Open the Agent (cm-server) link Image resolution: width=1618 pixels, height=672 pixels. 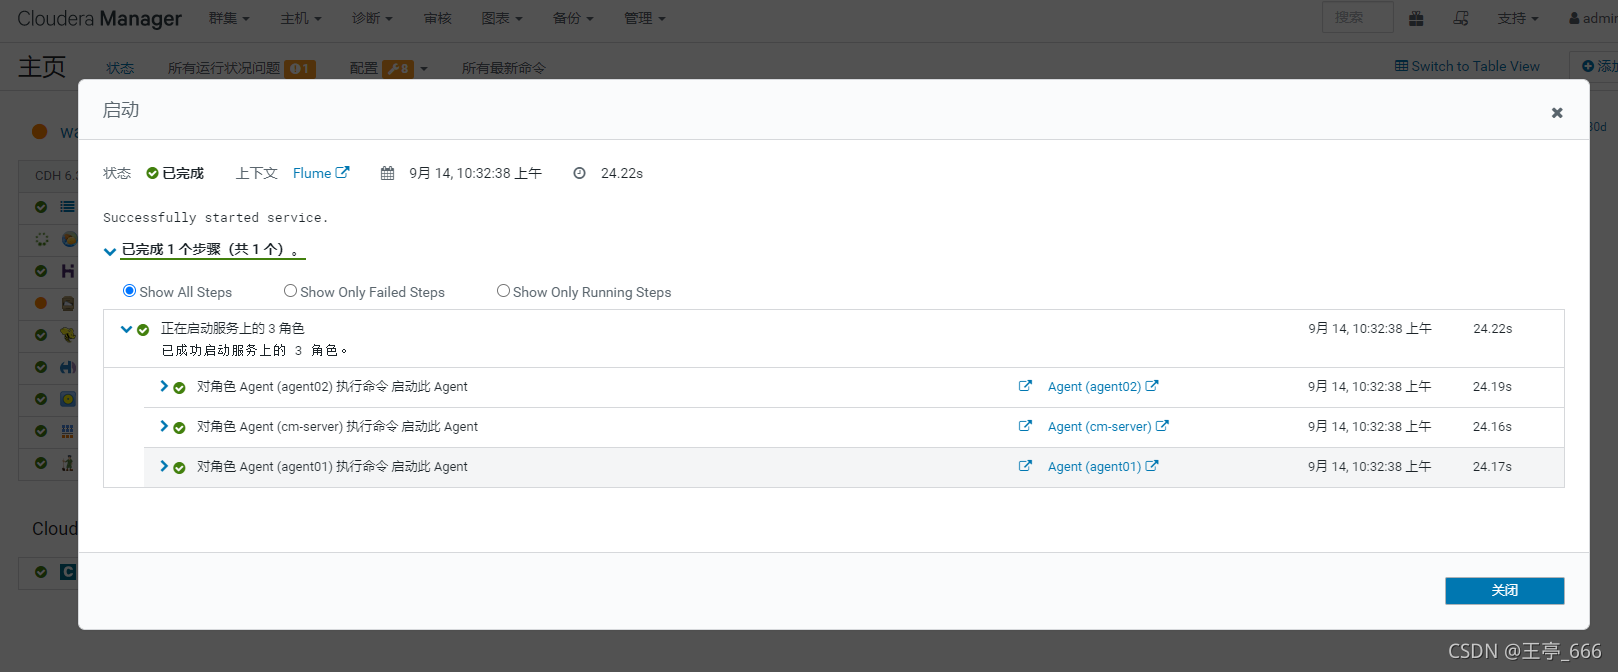click(1099, 426)
